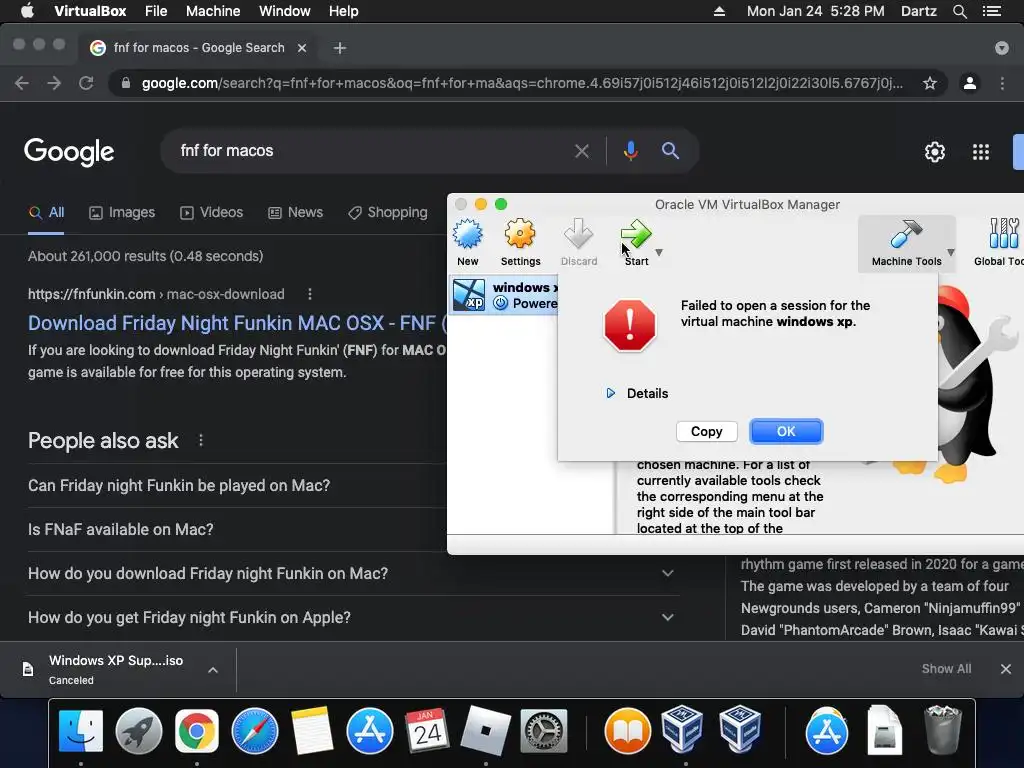The width and height of the screenshot is (1024, 768).
Task: Open Finder from the Dock
Action: [81, 731]
